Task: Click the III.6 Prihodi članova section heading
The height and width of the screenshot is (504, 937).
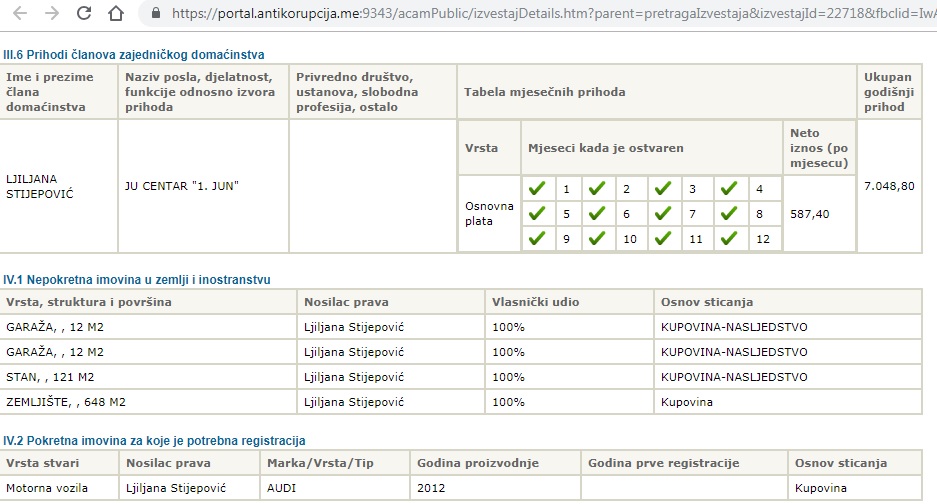Action: 135,55
